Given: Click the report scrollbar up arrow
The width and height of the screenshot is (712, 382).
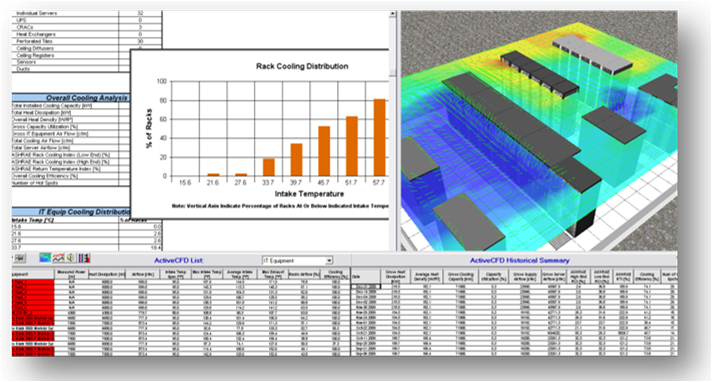Looking at the screenshot, I should 392,15.
